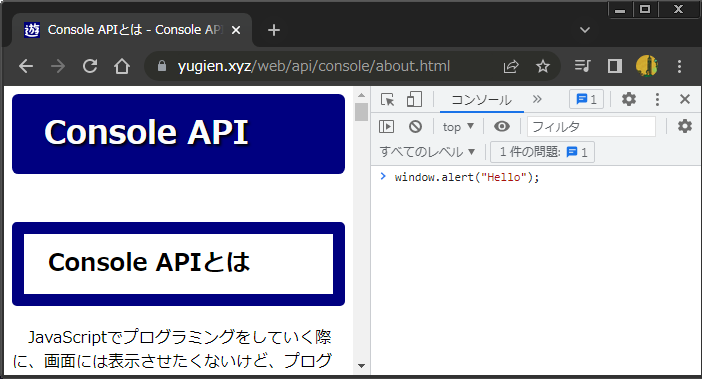Click the page scrollbar thumb

coord(361,112)
